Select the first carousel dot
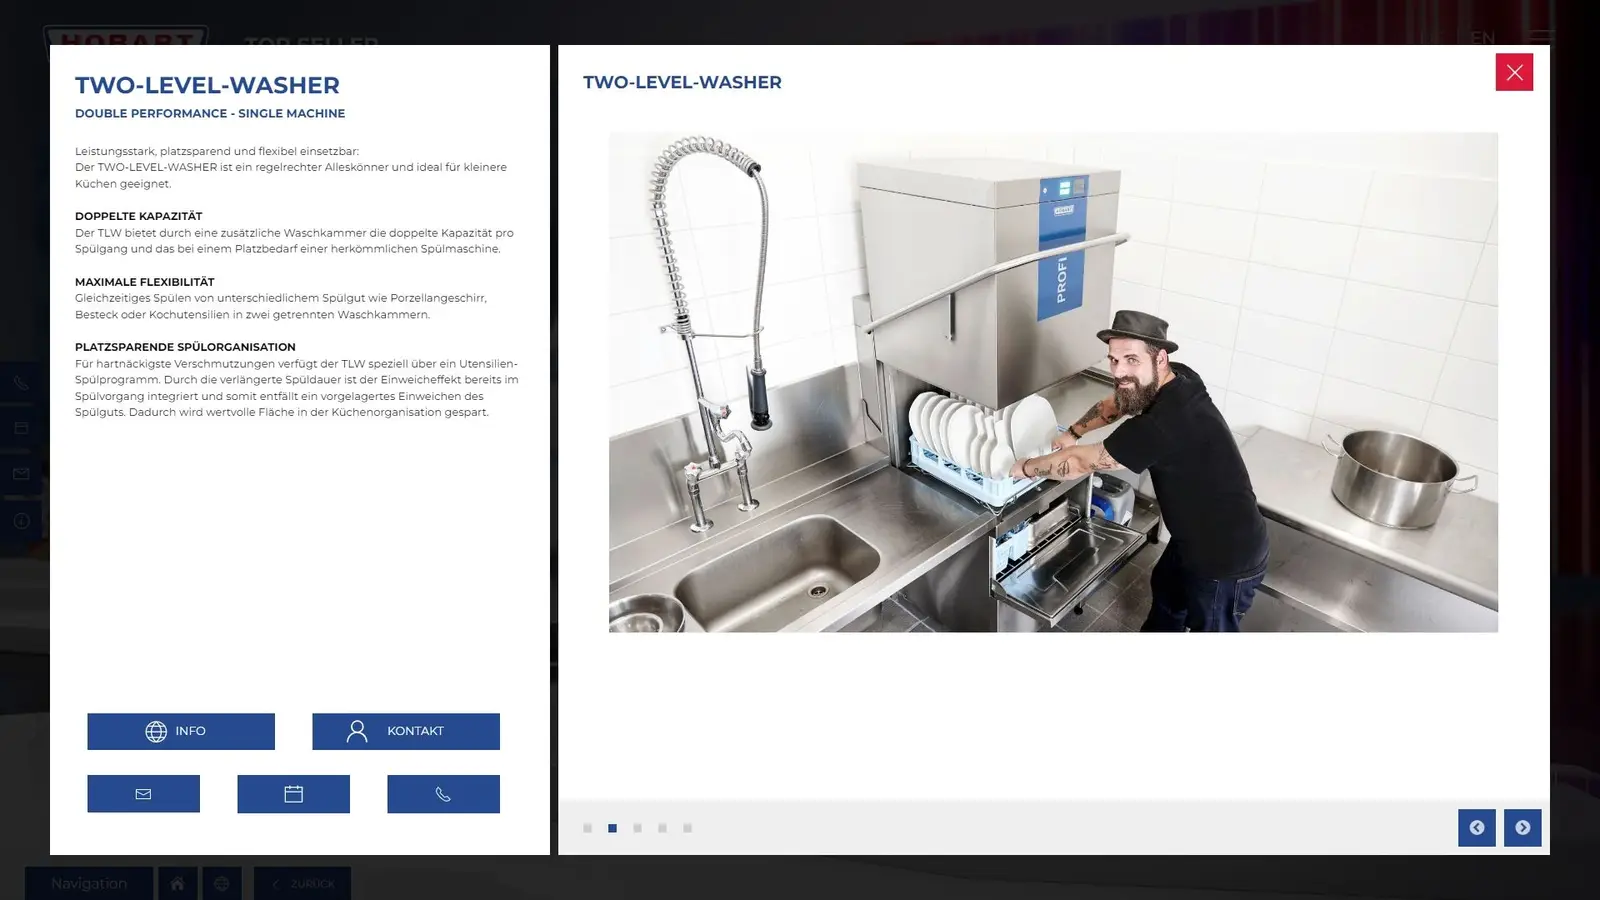1600x900 pixels. pyautogui.click(x=587, y=828)
